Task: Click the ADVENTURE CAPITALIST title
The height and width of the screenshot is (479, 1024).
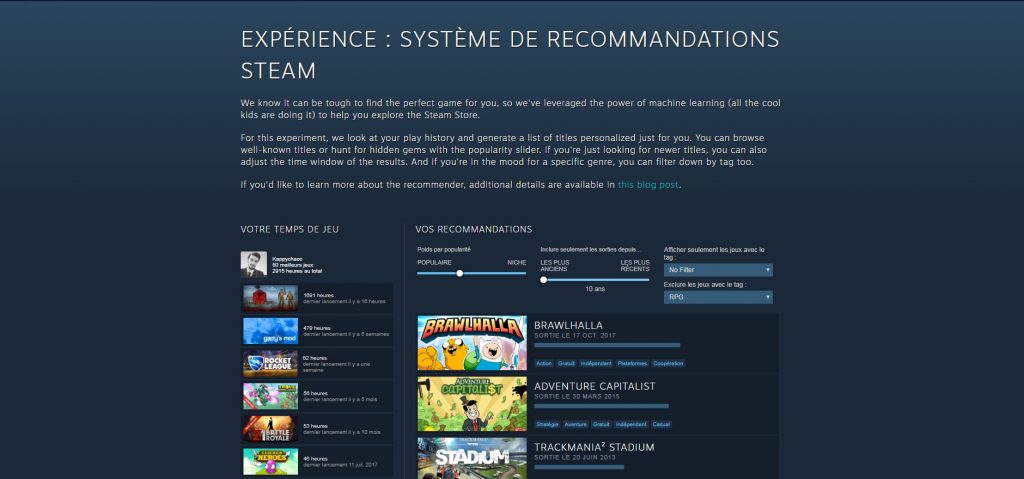Action: (594, 386)
